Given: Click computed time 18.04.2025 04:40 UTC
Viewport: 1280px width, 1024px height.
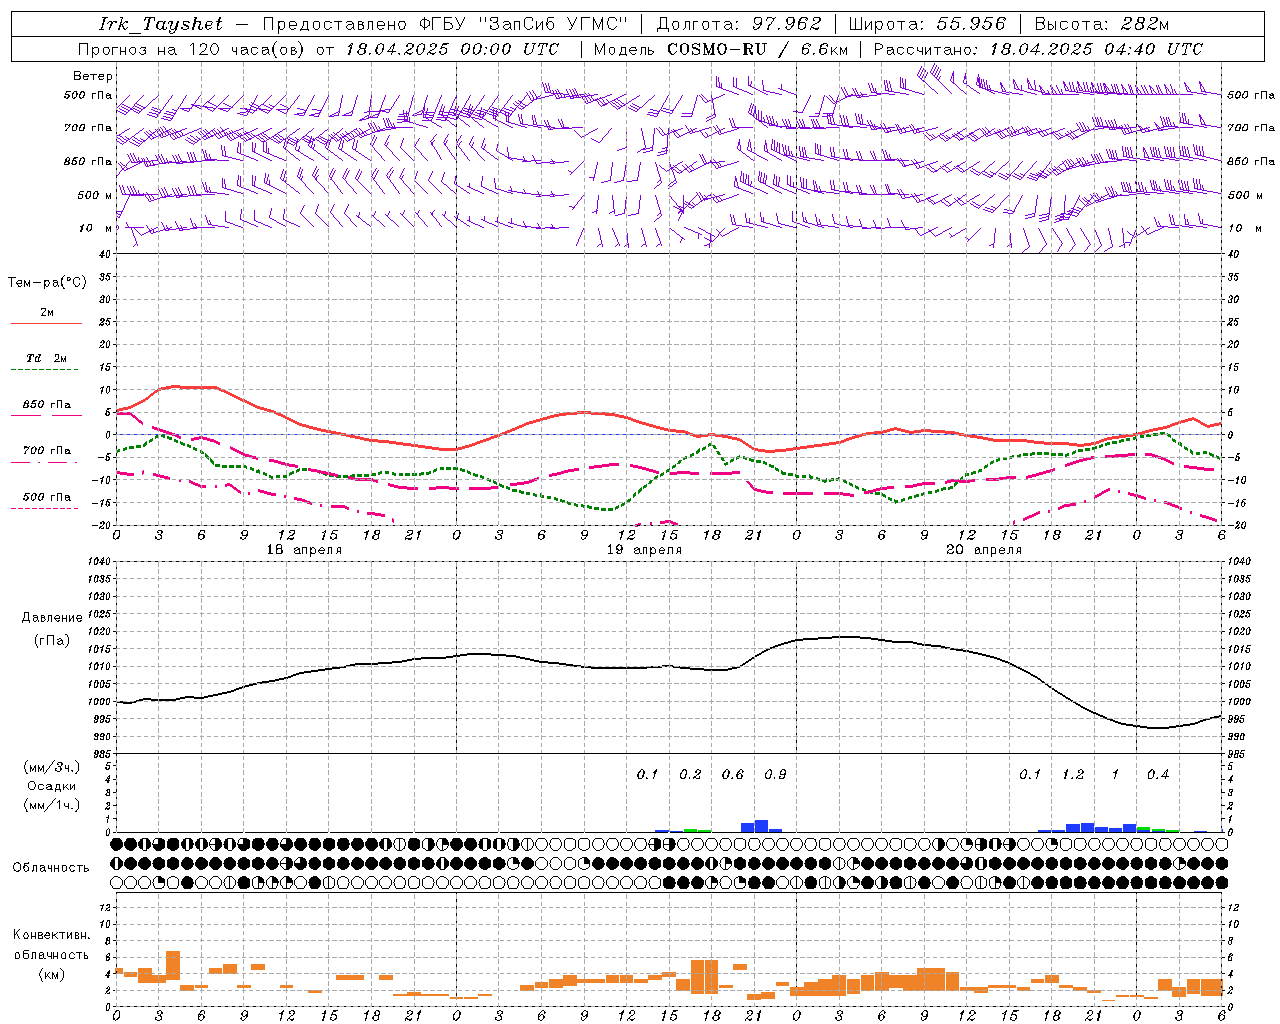Looking at the screenshot, I should click(x=1096, y=49).
